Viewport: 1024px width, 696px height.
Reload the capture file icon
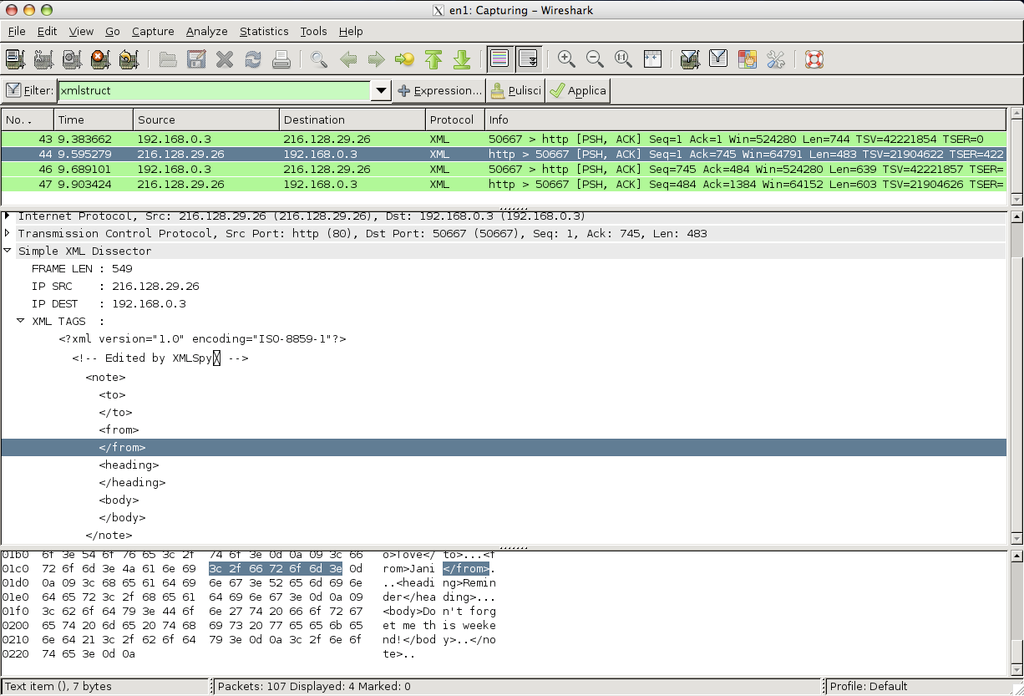point(253,59)
